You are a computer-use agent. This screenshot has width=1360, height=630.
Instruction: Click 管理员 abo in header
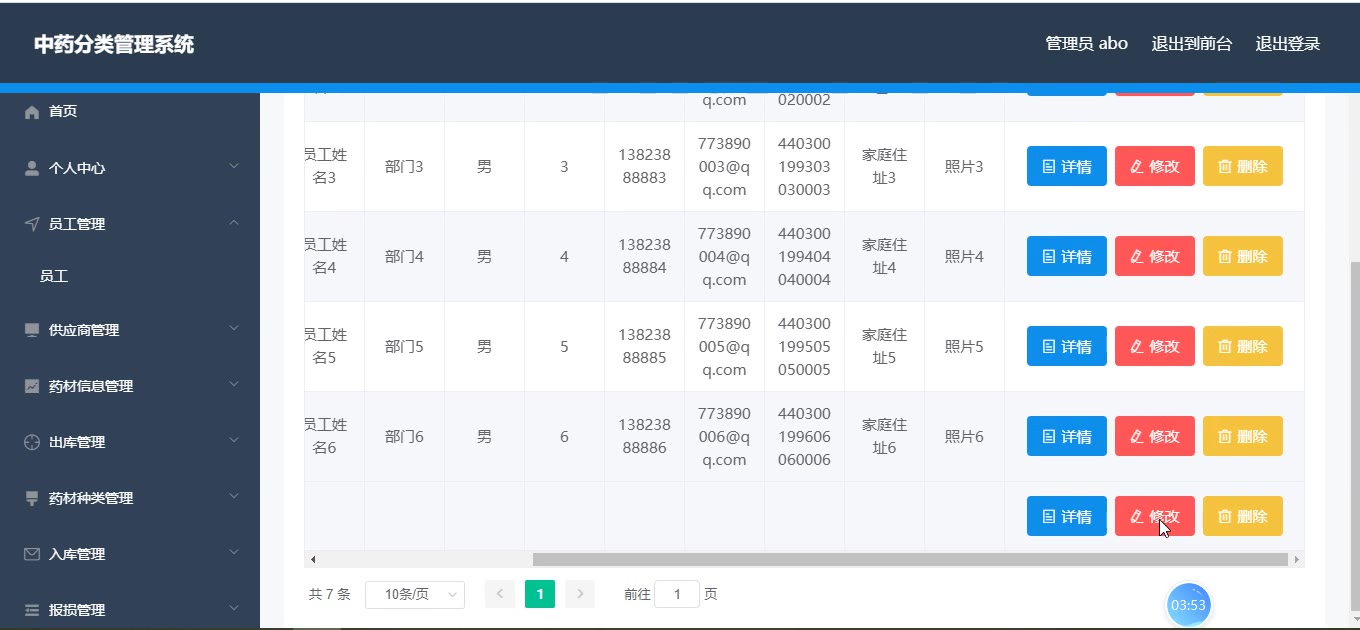1086,44
